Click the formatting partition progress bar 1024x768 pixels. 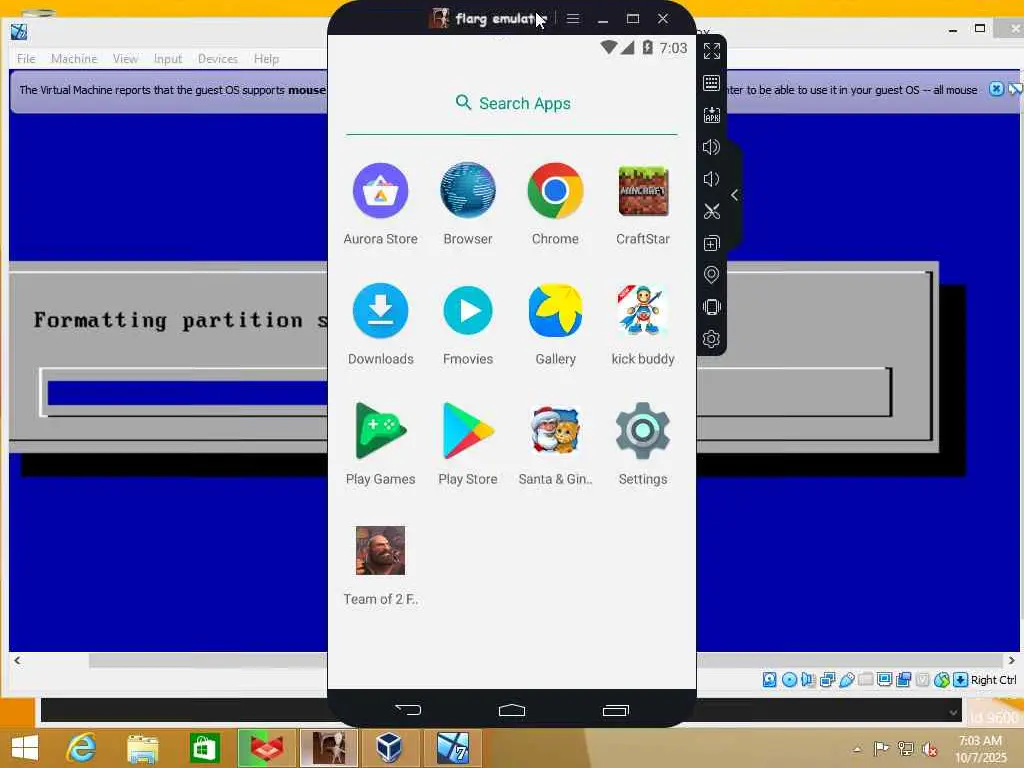pyautogui.click(x=466, y=392)
